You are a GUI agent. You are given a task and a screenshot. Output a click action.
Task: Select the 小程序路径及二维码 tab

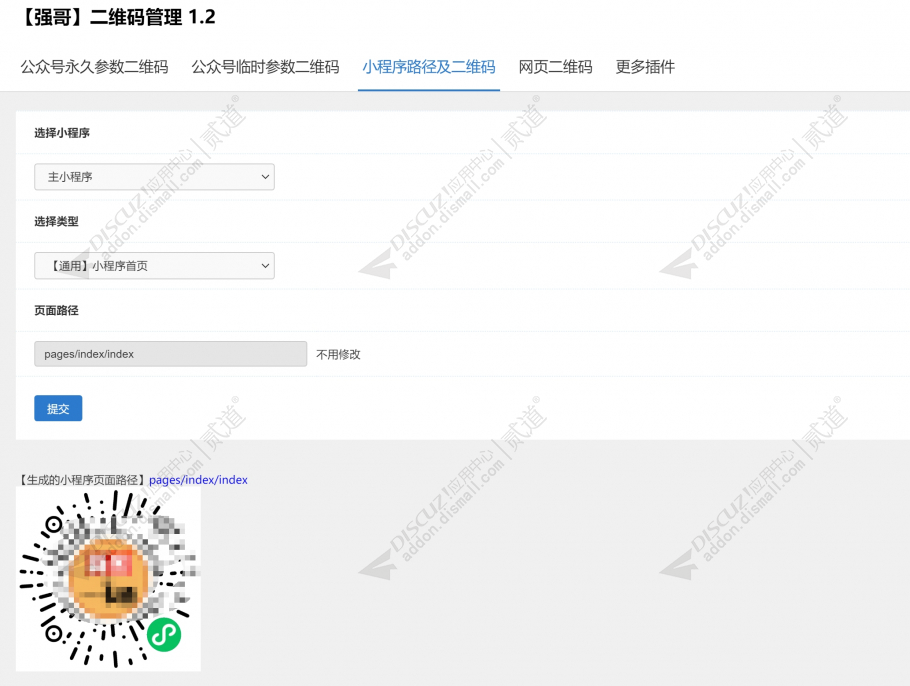(429, 67)
